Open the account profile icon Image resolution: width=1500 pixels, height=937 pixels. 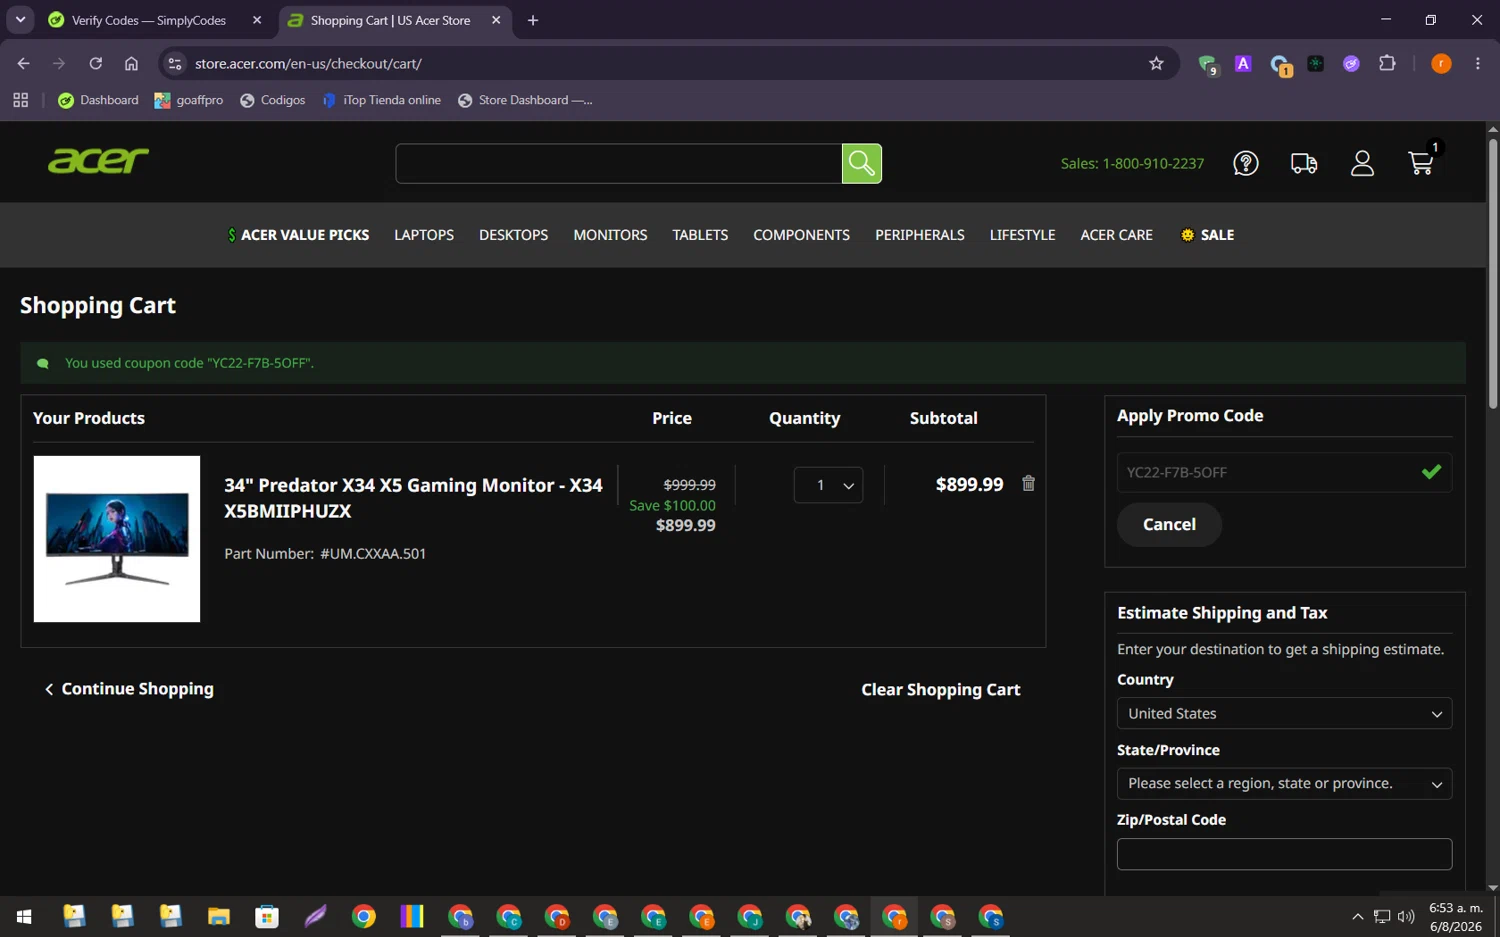1362,163
